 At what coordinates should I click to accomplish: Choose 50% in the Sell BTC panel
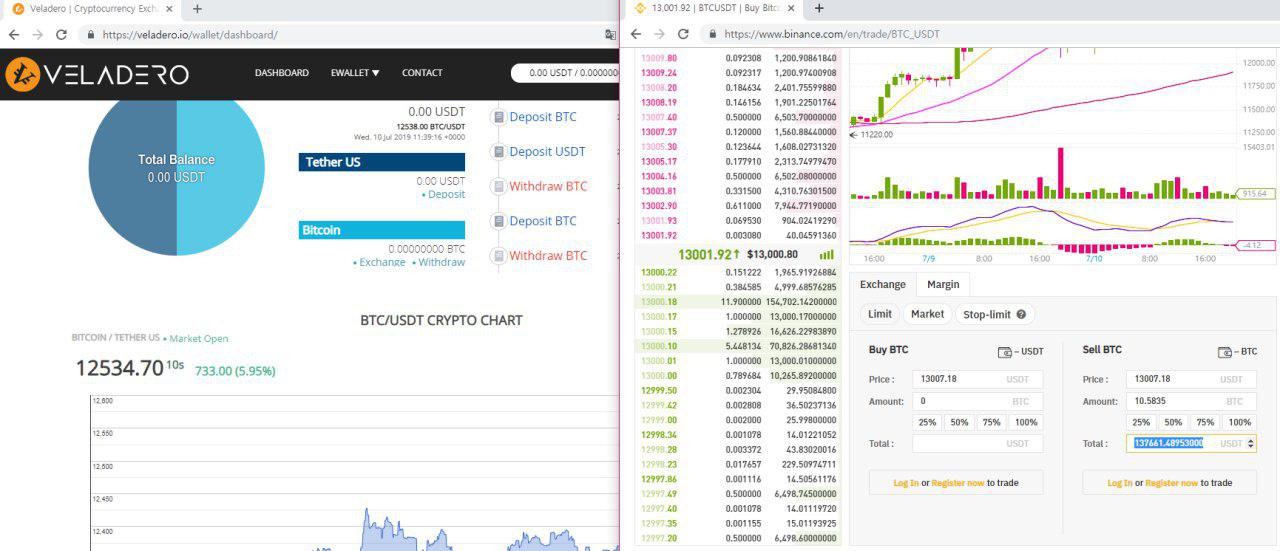[x=1173, y=422]
